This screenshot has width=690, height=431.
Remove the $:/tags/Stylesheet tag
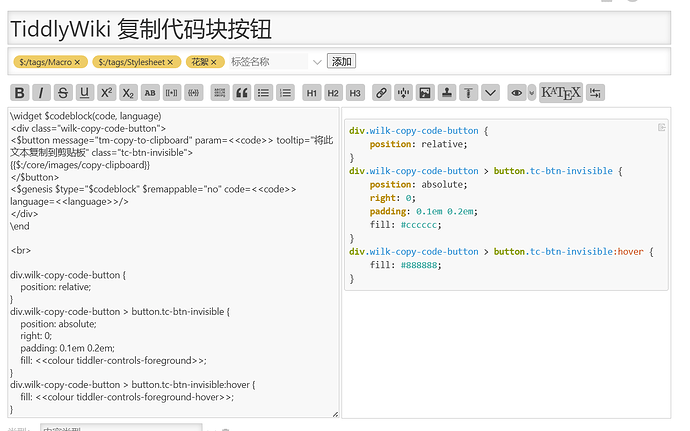click(170, 62)
